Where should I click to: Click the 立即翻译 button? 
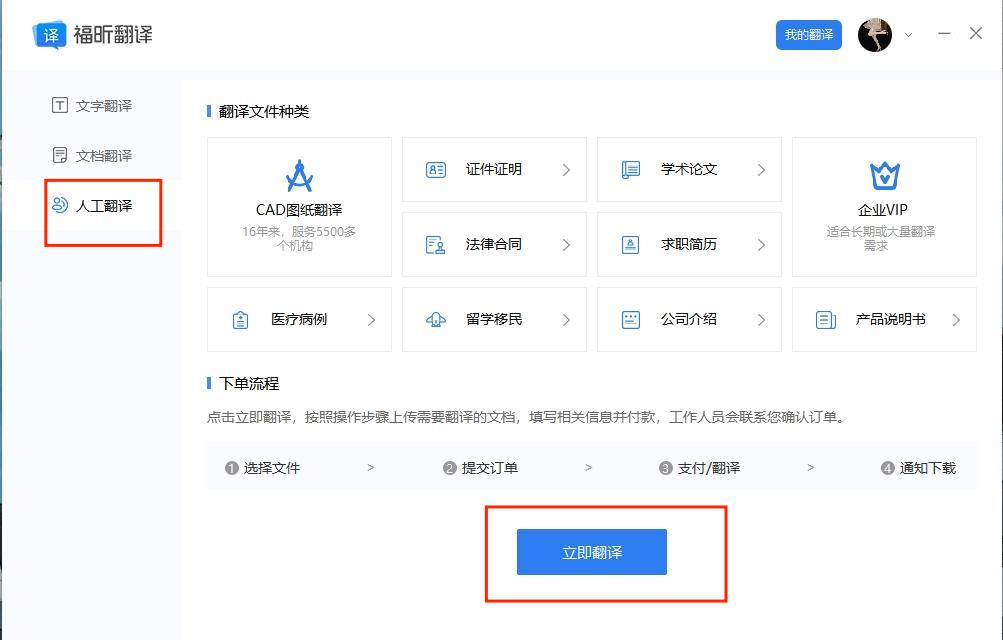click(591, 551)
